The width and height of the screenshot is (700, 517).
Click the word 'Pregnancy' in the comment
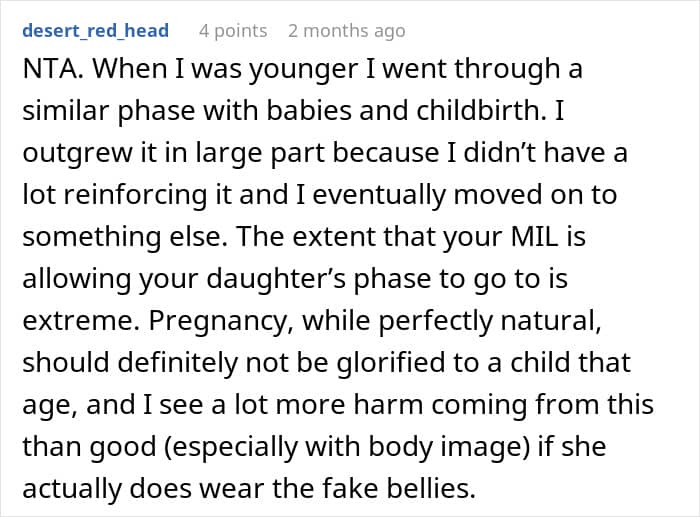(x=217, y=321)
